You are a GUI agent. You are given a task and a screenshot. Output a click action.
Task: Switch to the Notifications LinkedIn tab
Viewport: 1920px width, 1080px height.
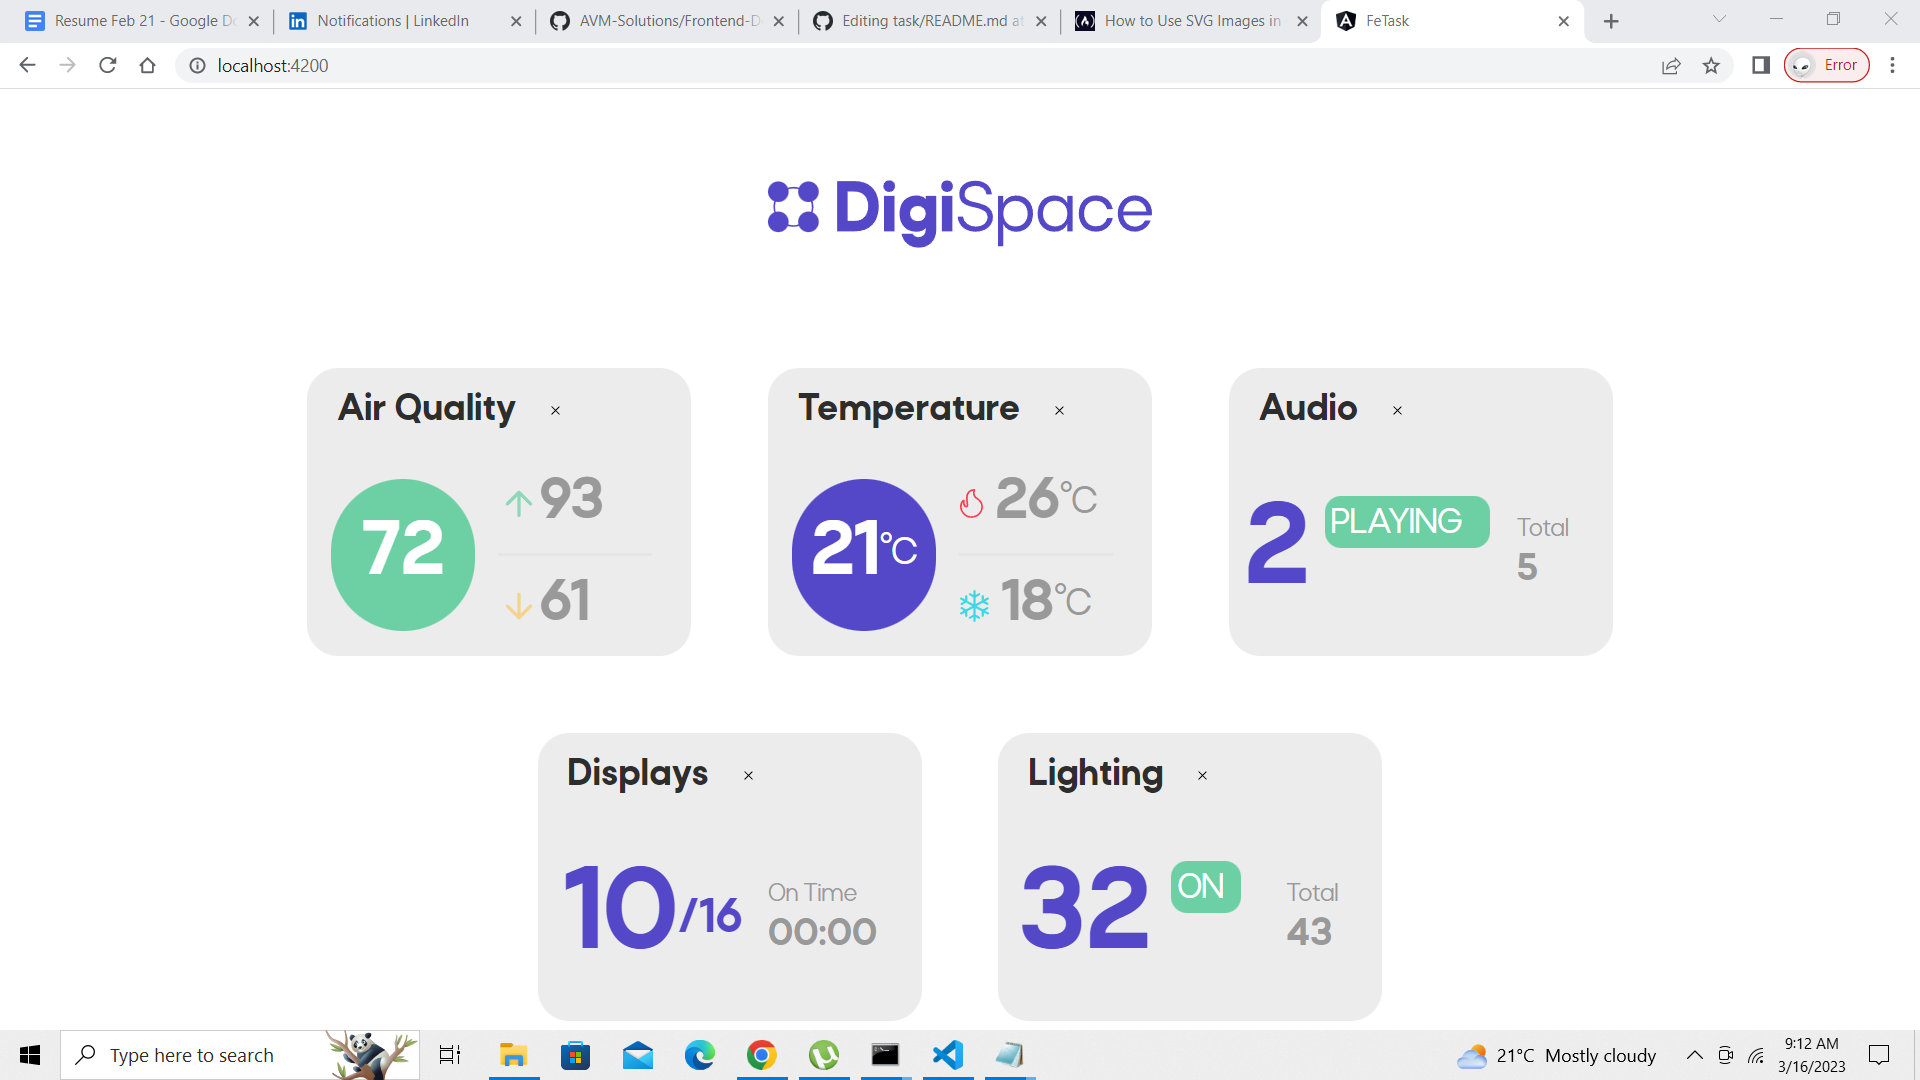tap(393, 21)
